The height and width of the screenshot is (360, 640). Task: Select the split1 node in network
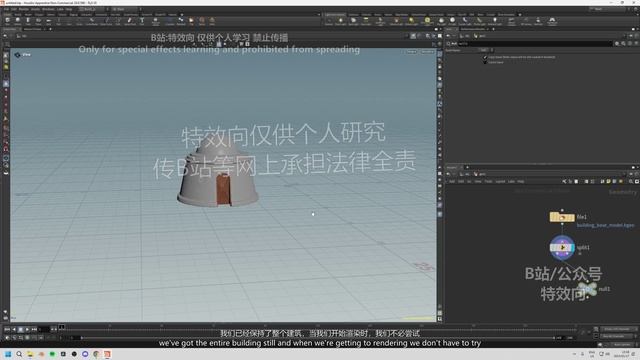tap(562, 247)
